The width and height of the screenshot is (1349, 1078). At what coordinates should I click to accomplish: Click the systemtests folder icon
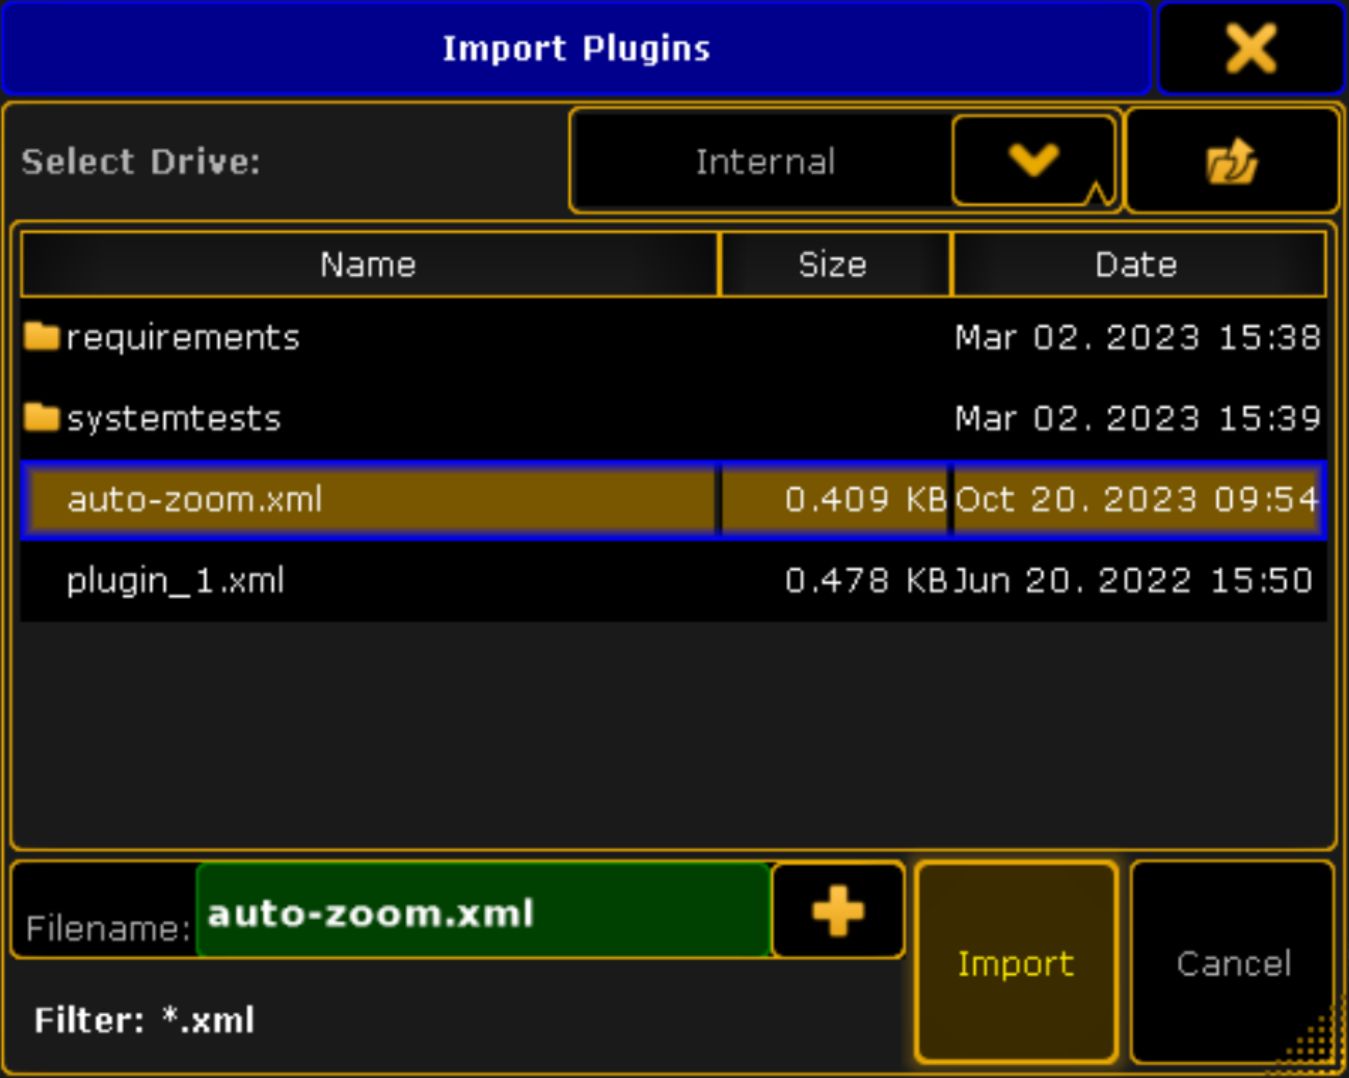[42, 418]
